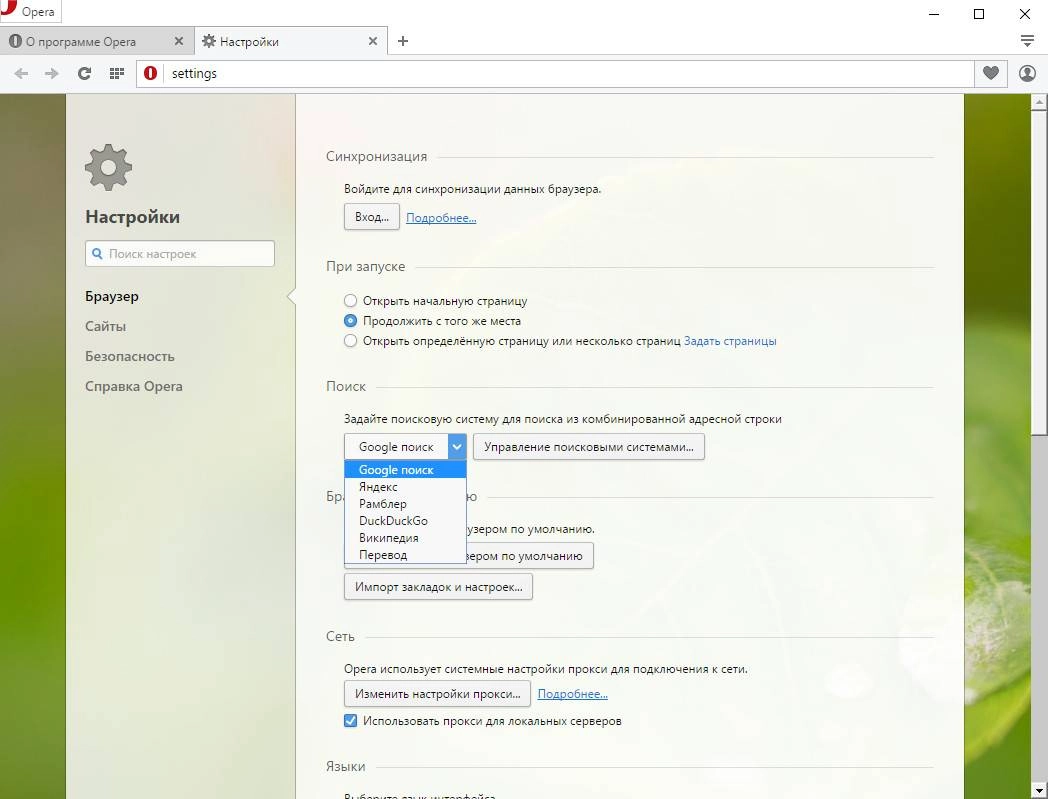Click 'Импорт закладок и настроек...' button
This screenshot has width=1048, height=799.
click(438, 587)
